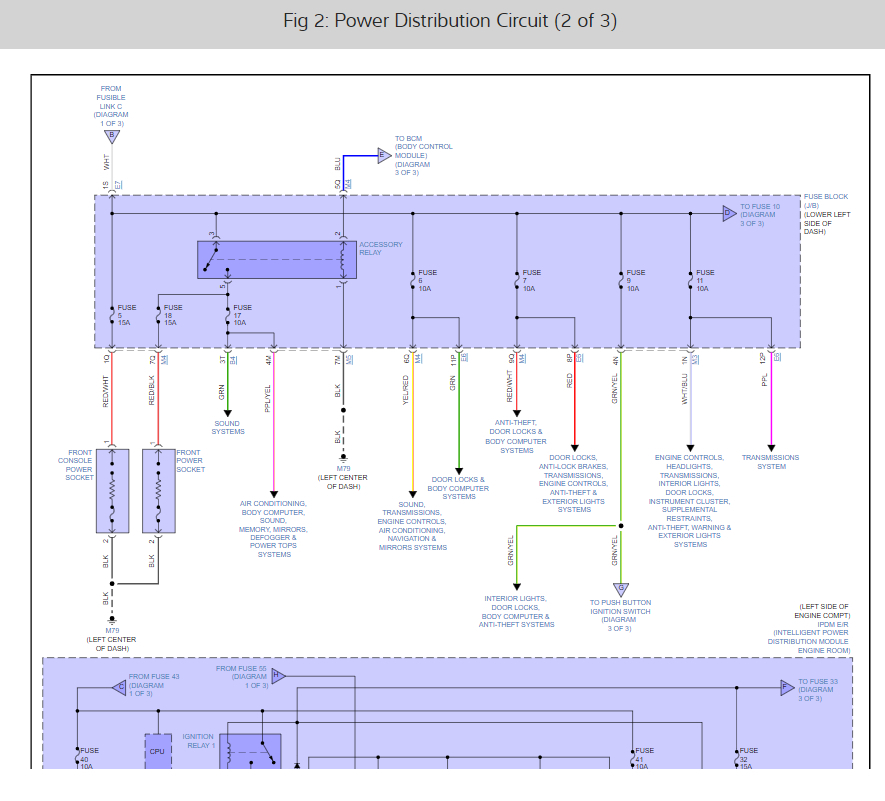This screenshot has width=885, height=801.
Task: Click the connector E arrow to BCM
Action: 383,154
